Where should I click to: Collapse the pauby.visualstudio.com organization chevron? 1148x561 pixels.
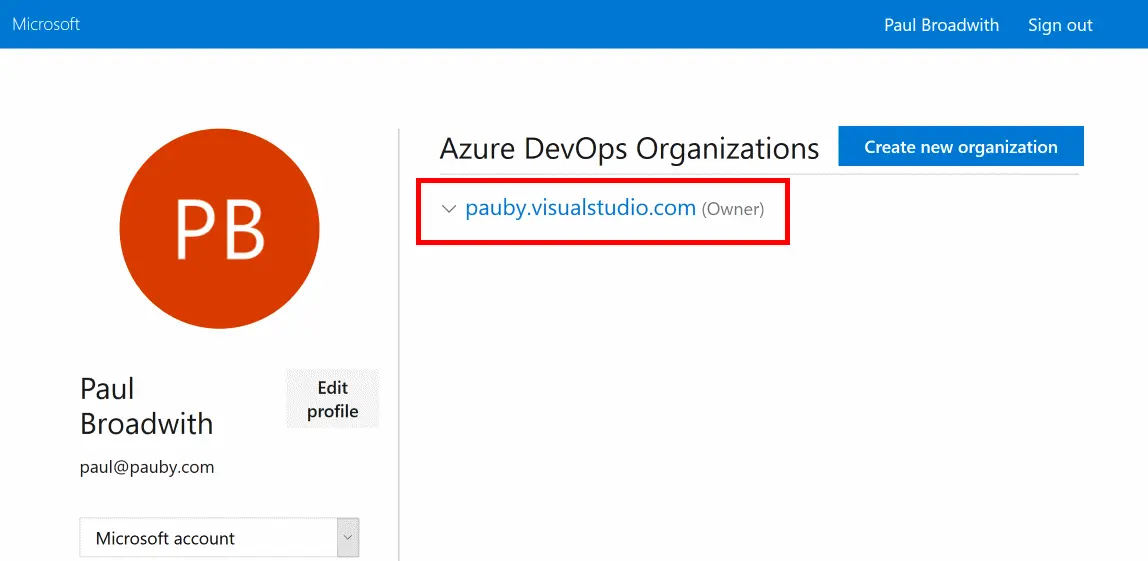click(x=449, y=209)
